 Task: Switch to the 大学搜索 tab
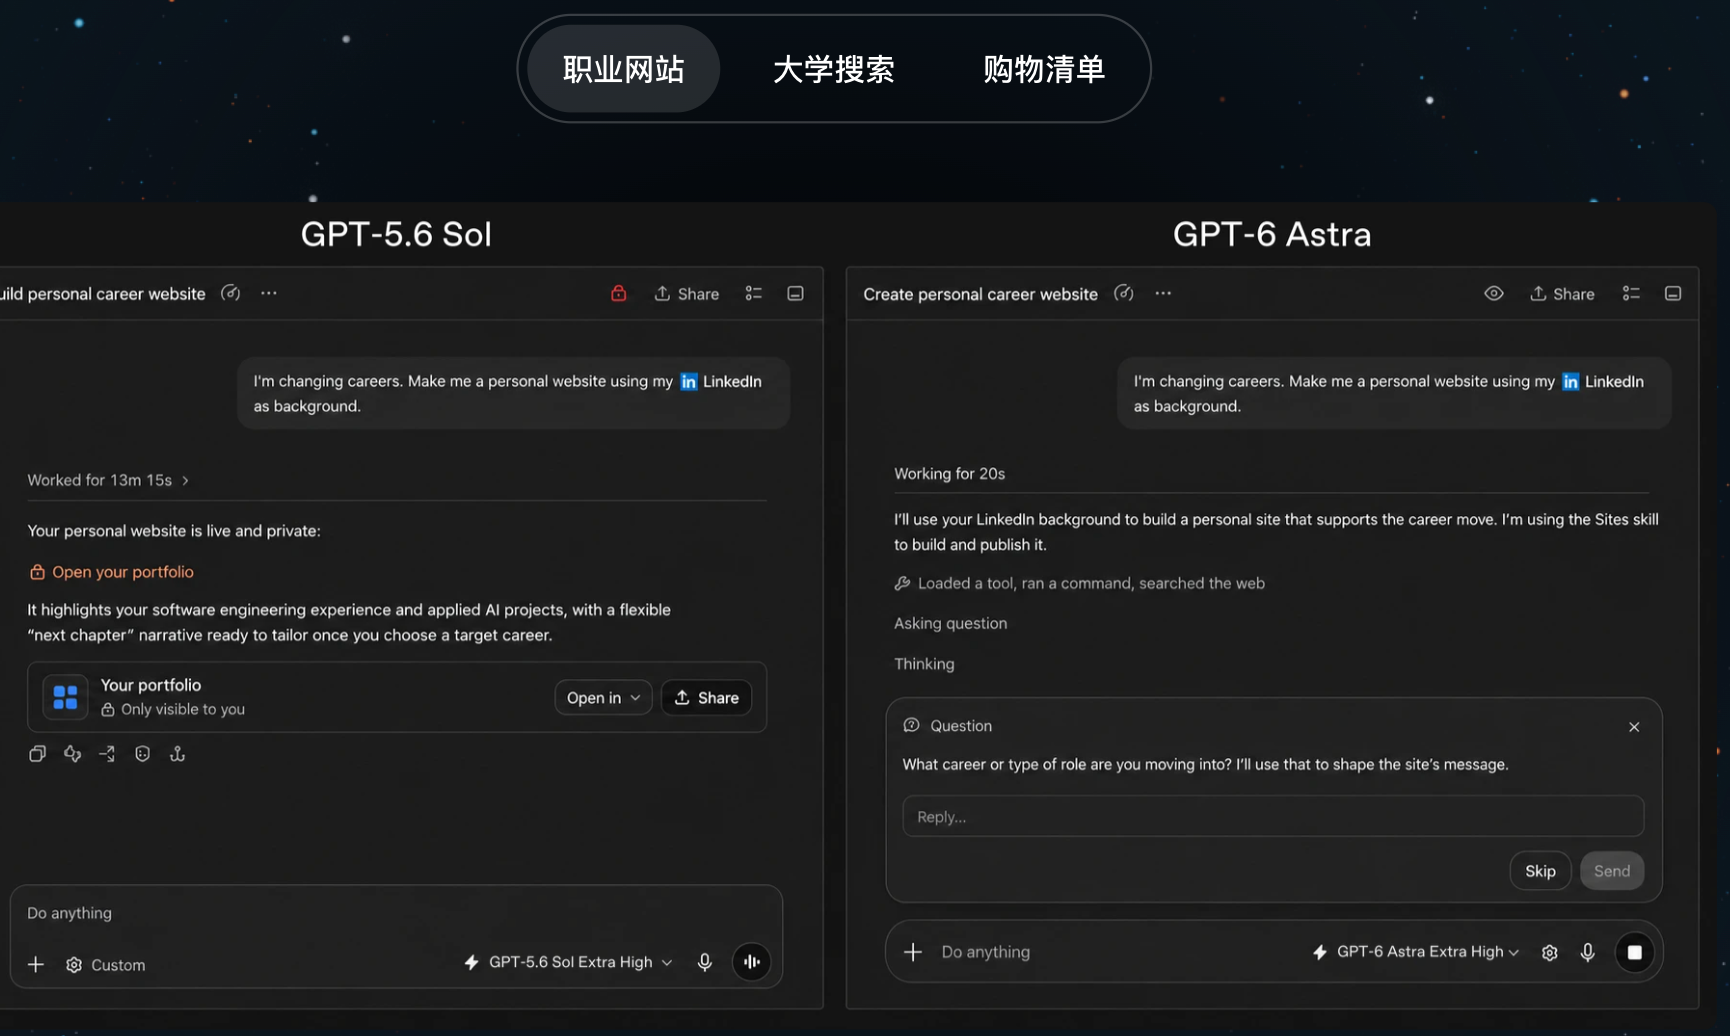(x=833, y=69)
